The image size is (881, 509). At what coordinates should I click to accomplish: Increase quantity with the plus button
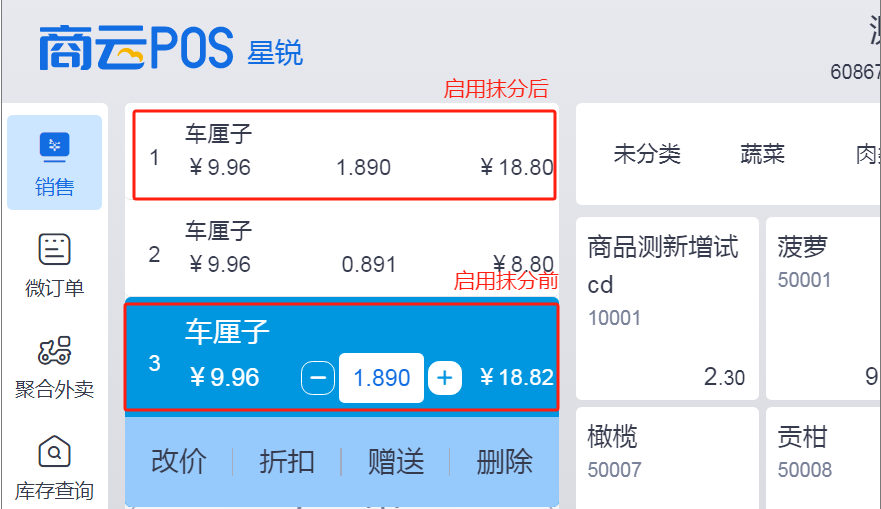[445, 378]
